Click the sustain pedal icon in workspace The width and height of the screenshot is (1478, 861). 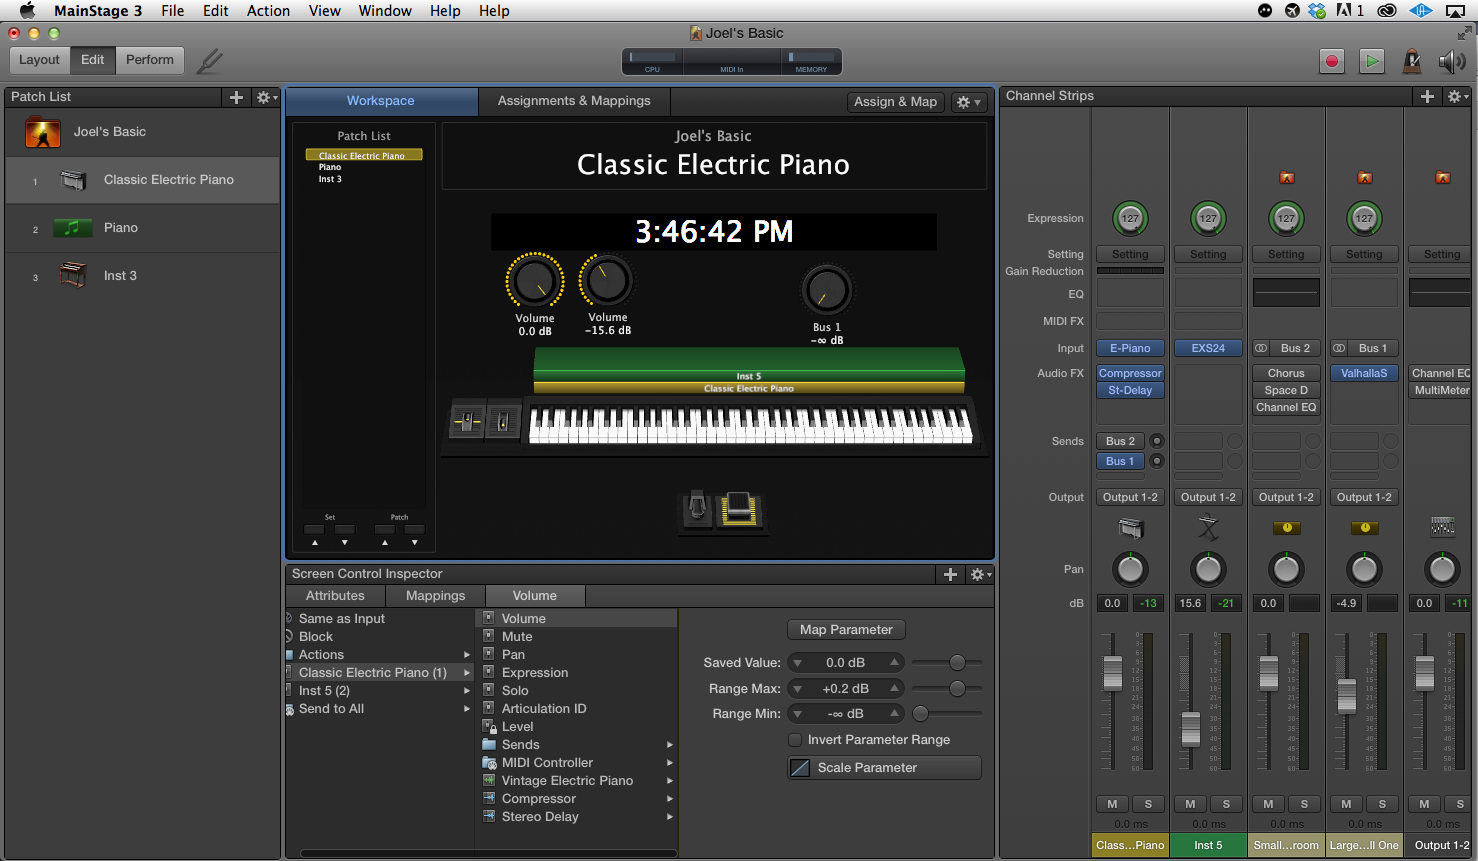pyautogui.click(x=699, y=509)
